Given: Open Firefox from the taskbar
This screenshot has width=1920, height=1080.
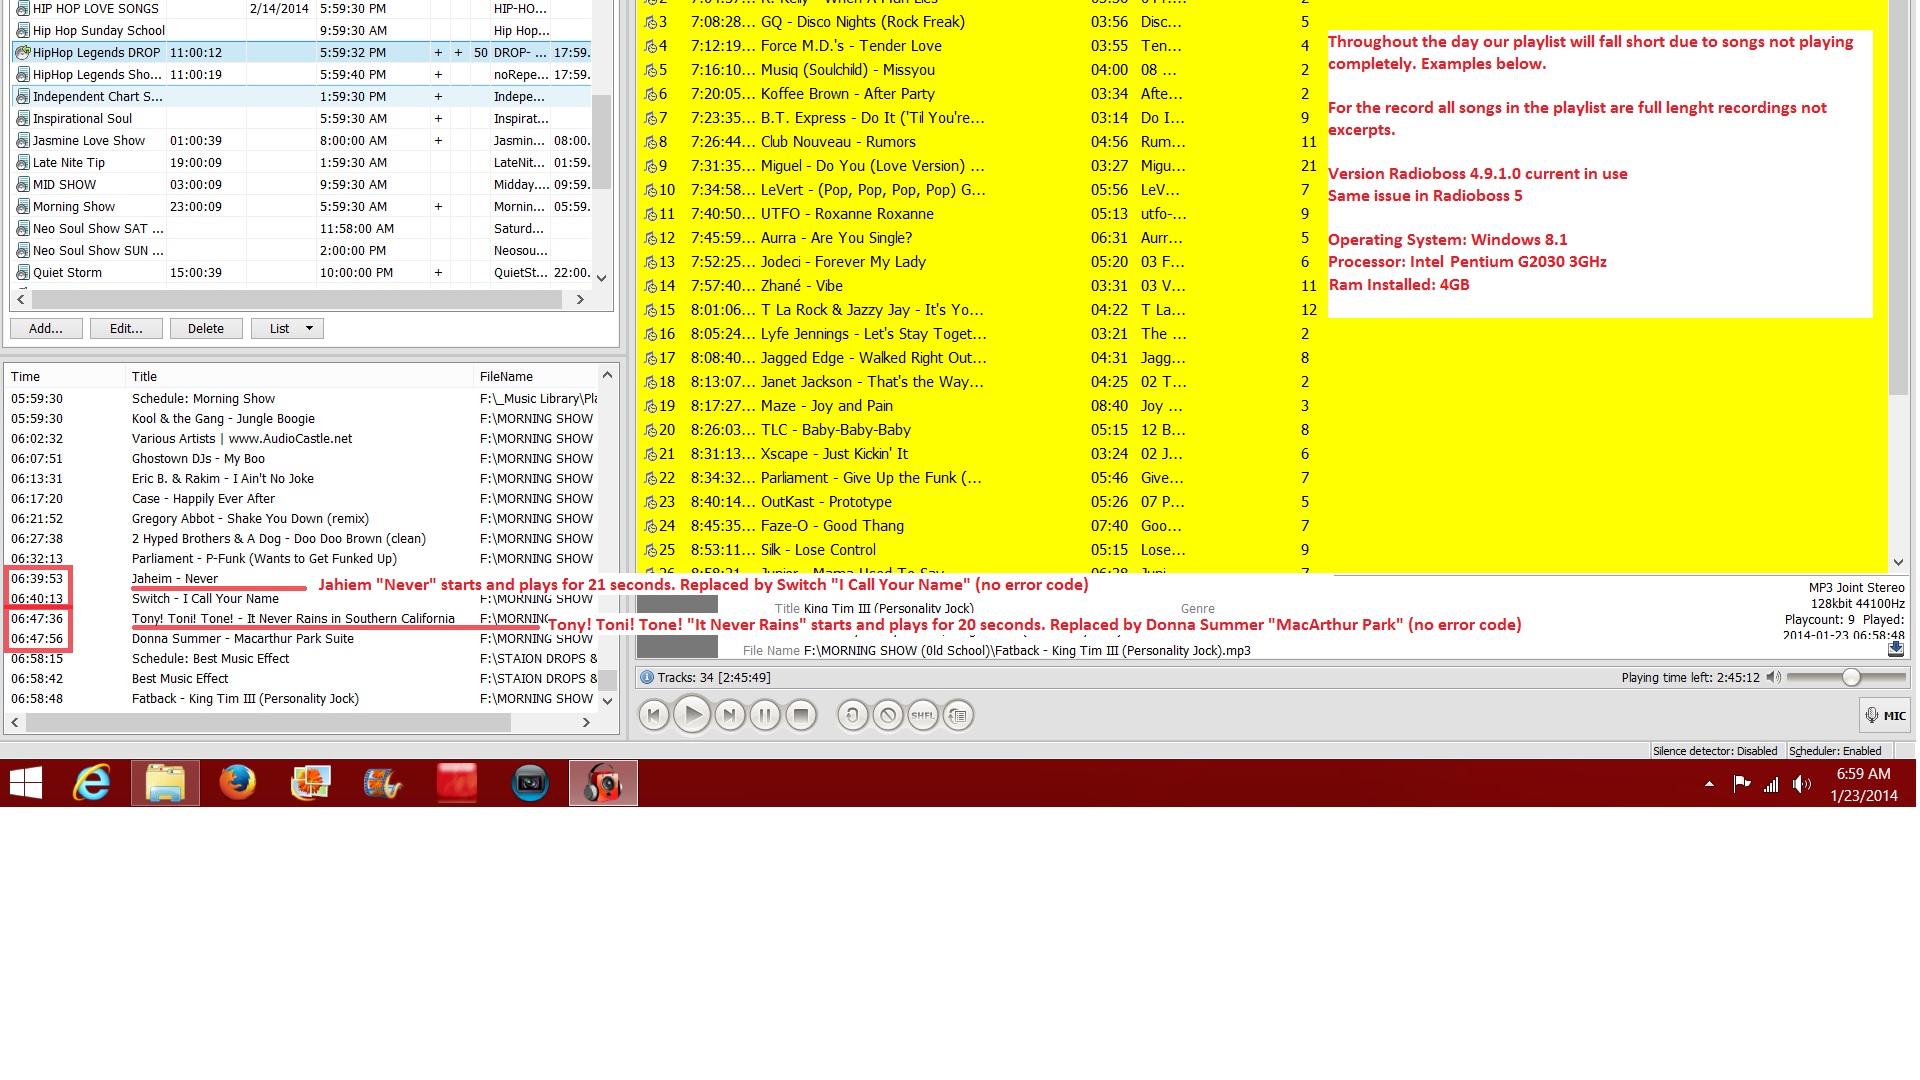Looking at the screenshot, I should [238, 783].
